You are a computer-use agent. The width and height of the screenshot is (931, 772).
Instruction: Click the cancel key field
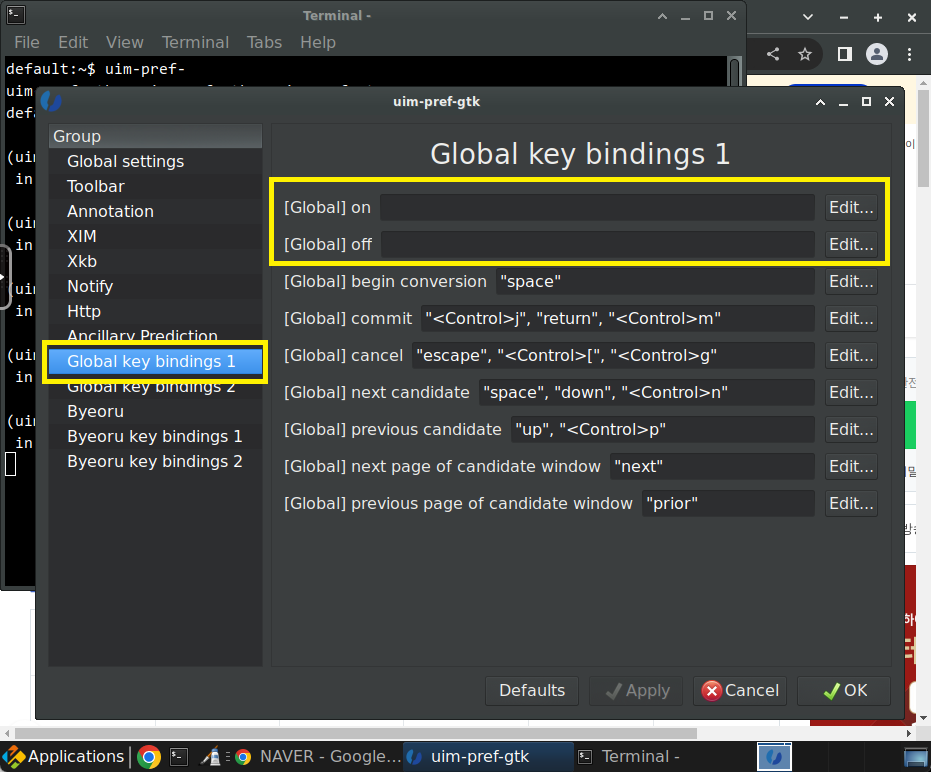pyautogui.click(x=613, y=356)
